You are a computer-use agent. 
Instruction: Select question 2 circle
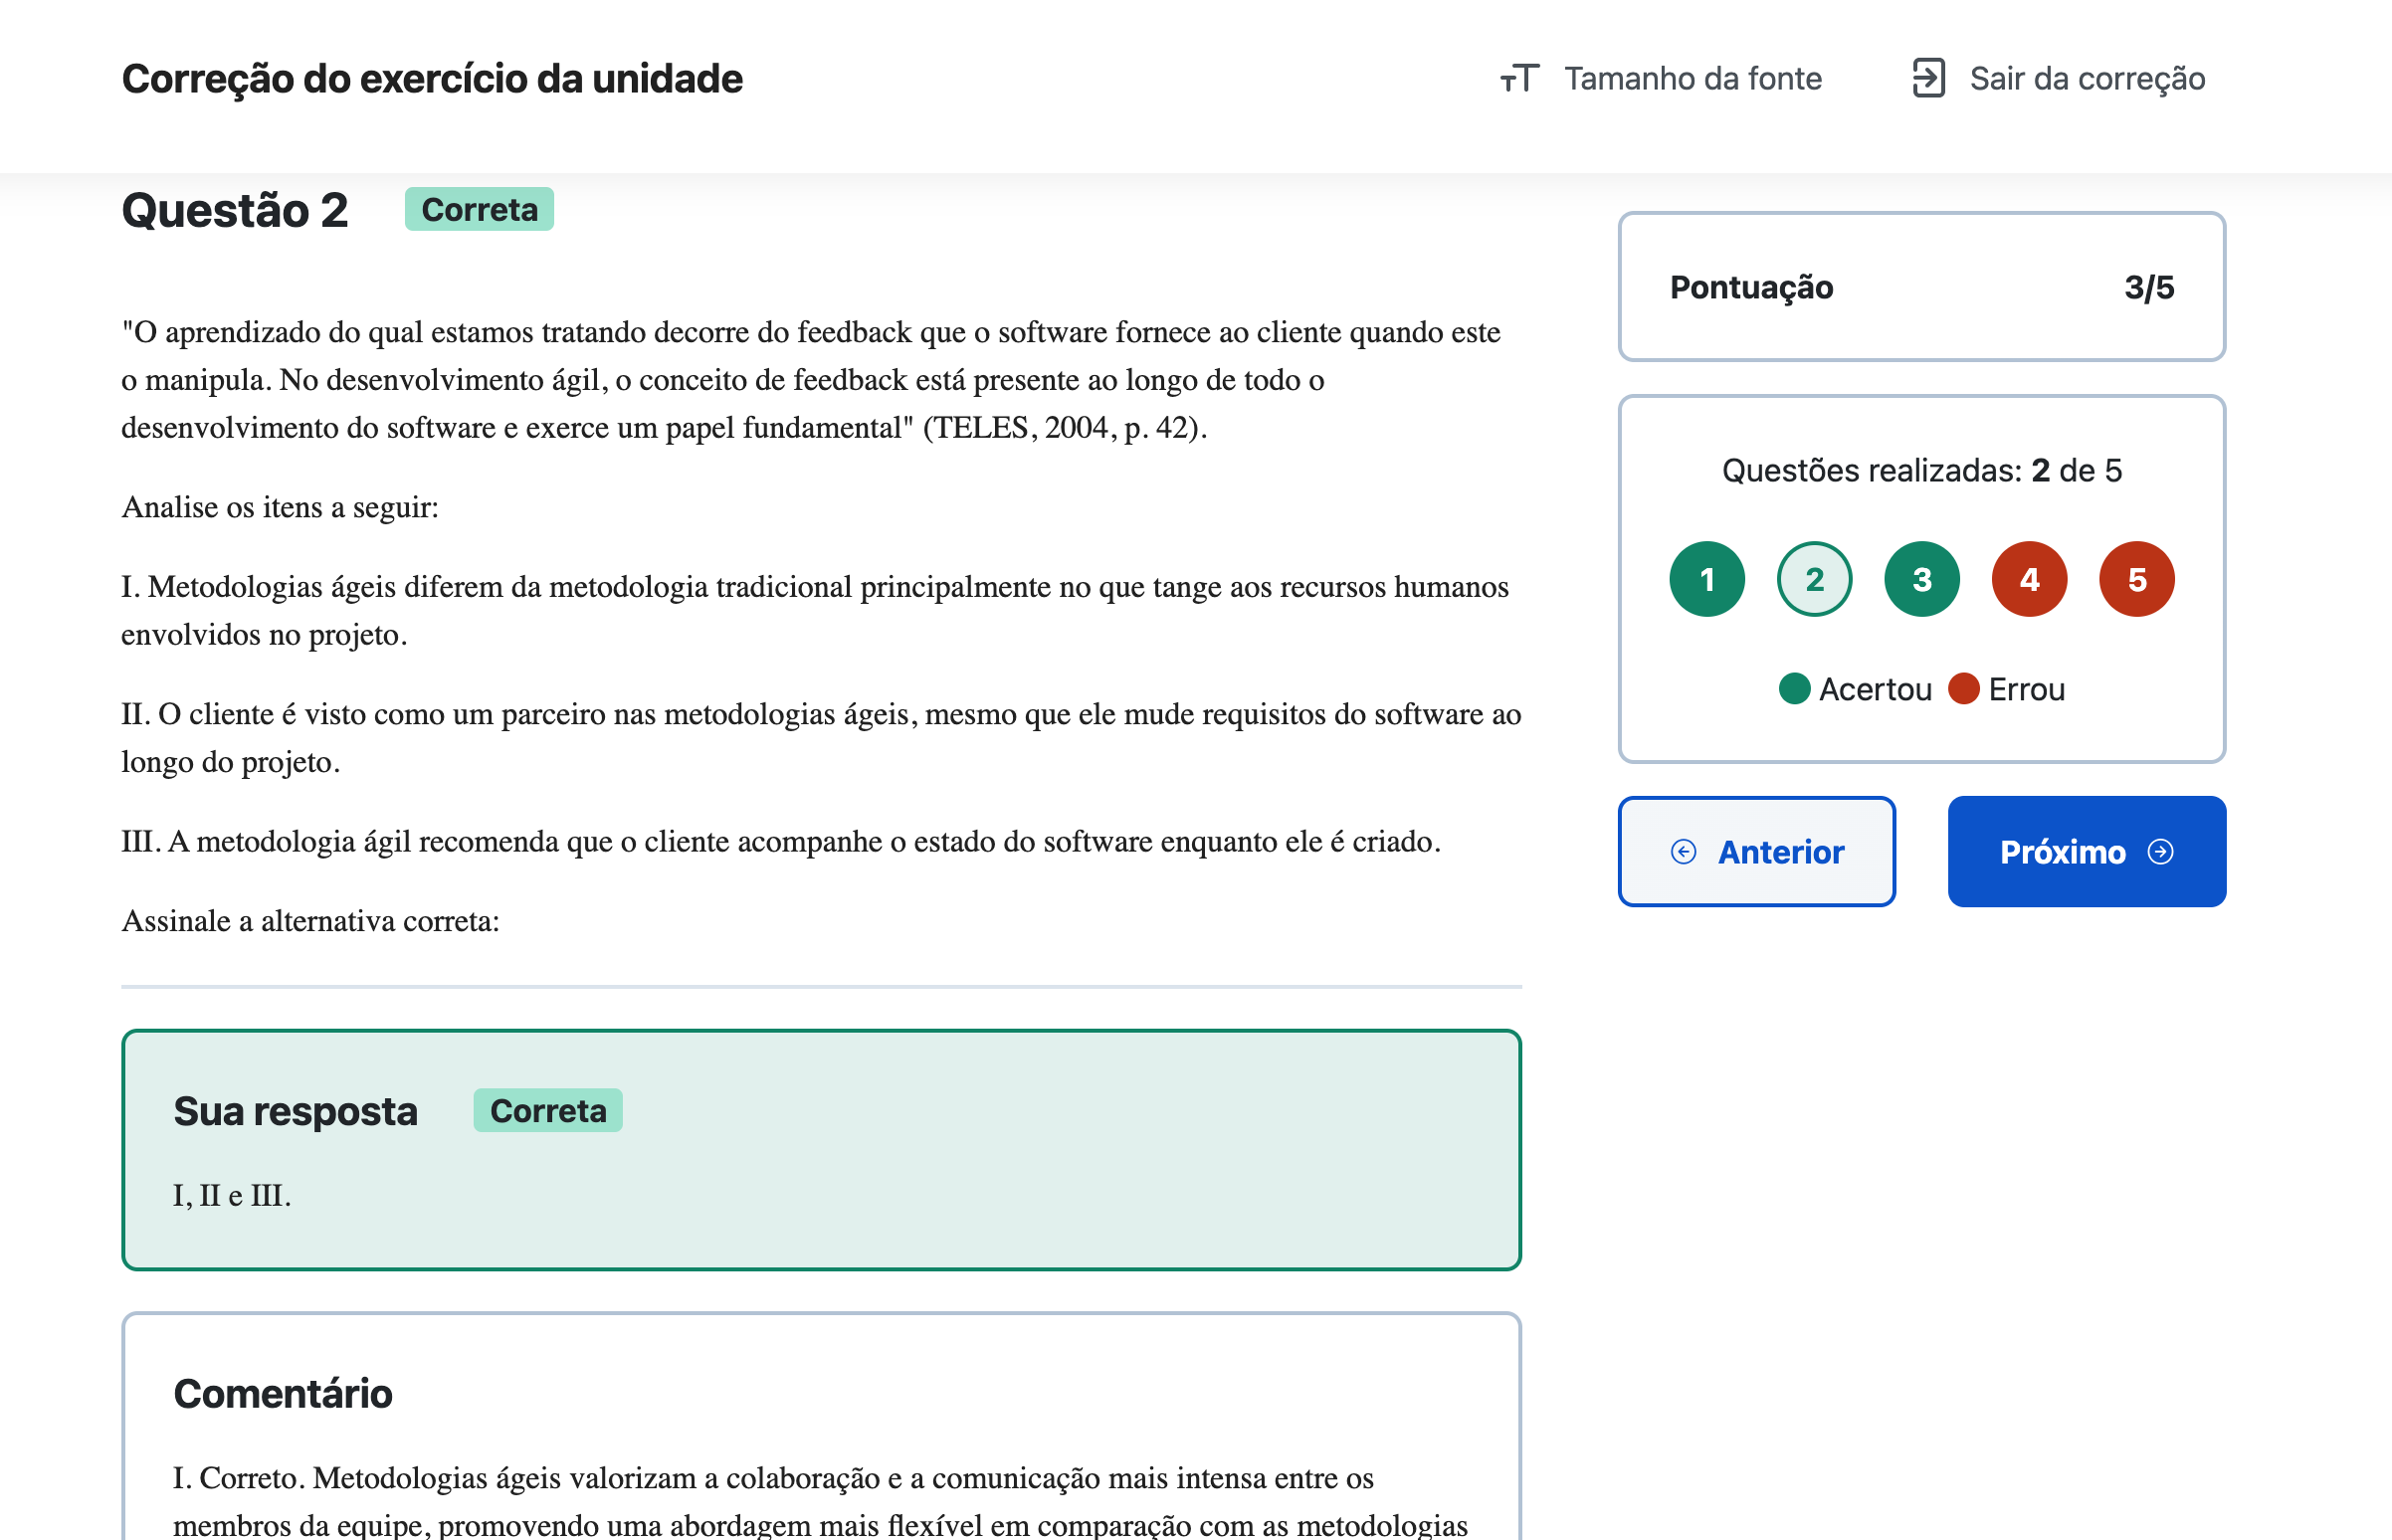[x=1814, y=579]
